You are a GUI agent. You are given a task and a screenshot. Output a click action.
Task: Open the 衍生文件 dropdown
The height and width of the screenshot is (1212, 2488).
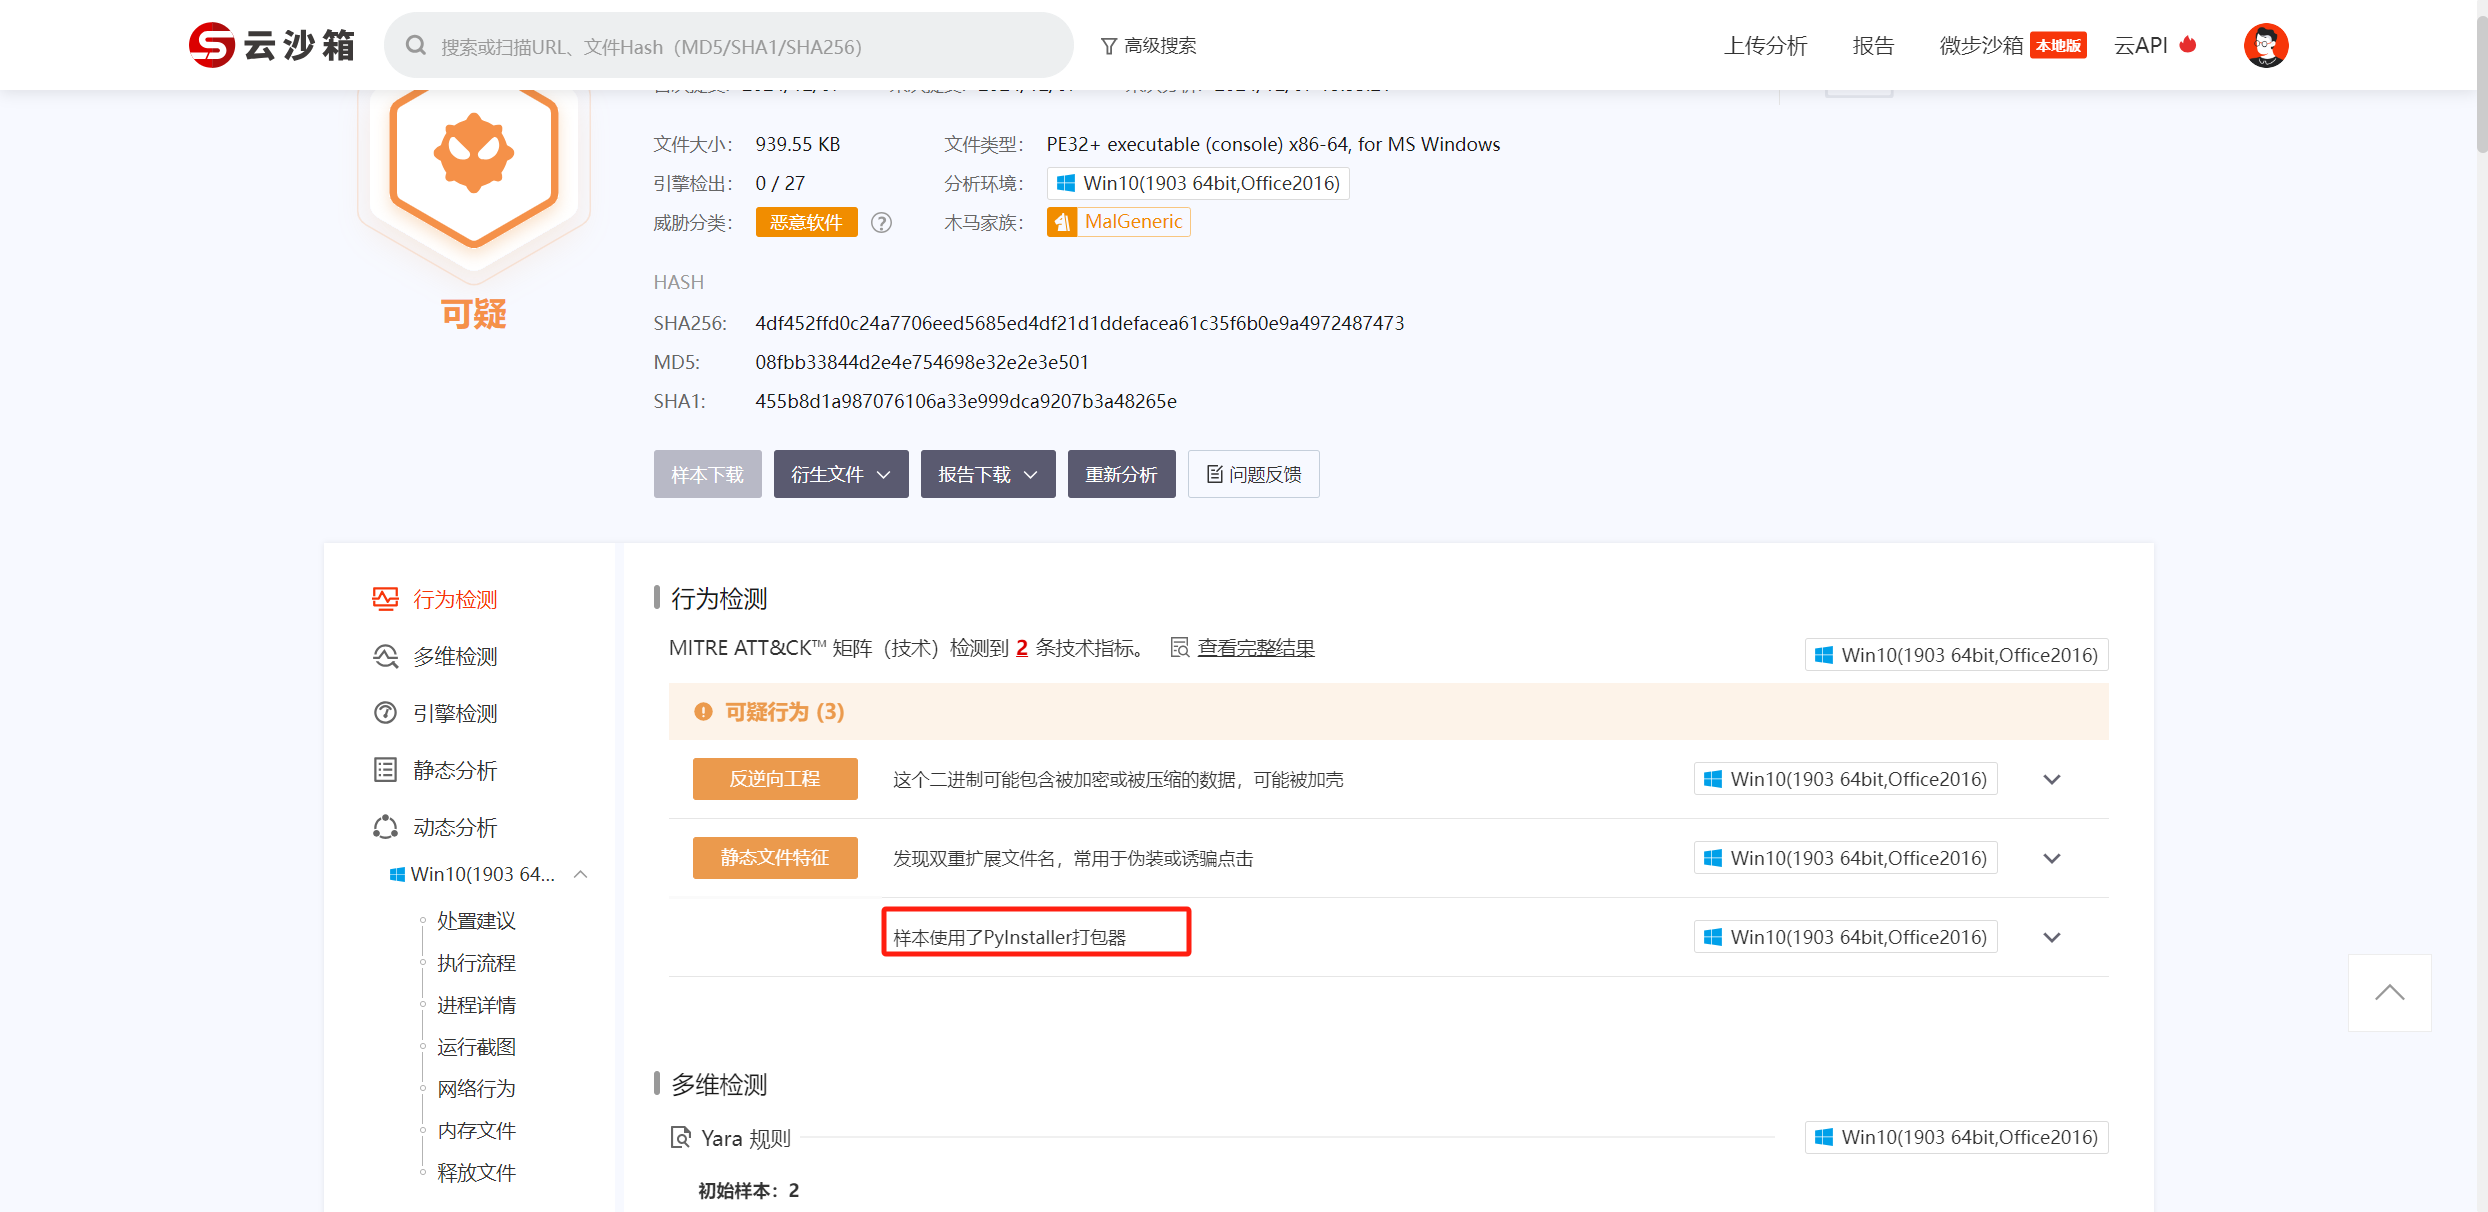click(x=840, y=474)
